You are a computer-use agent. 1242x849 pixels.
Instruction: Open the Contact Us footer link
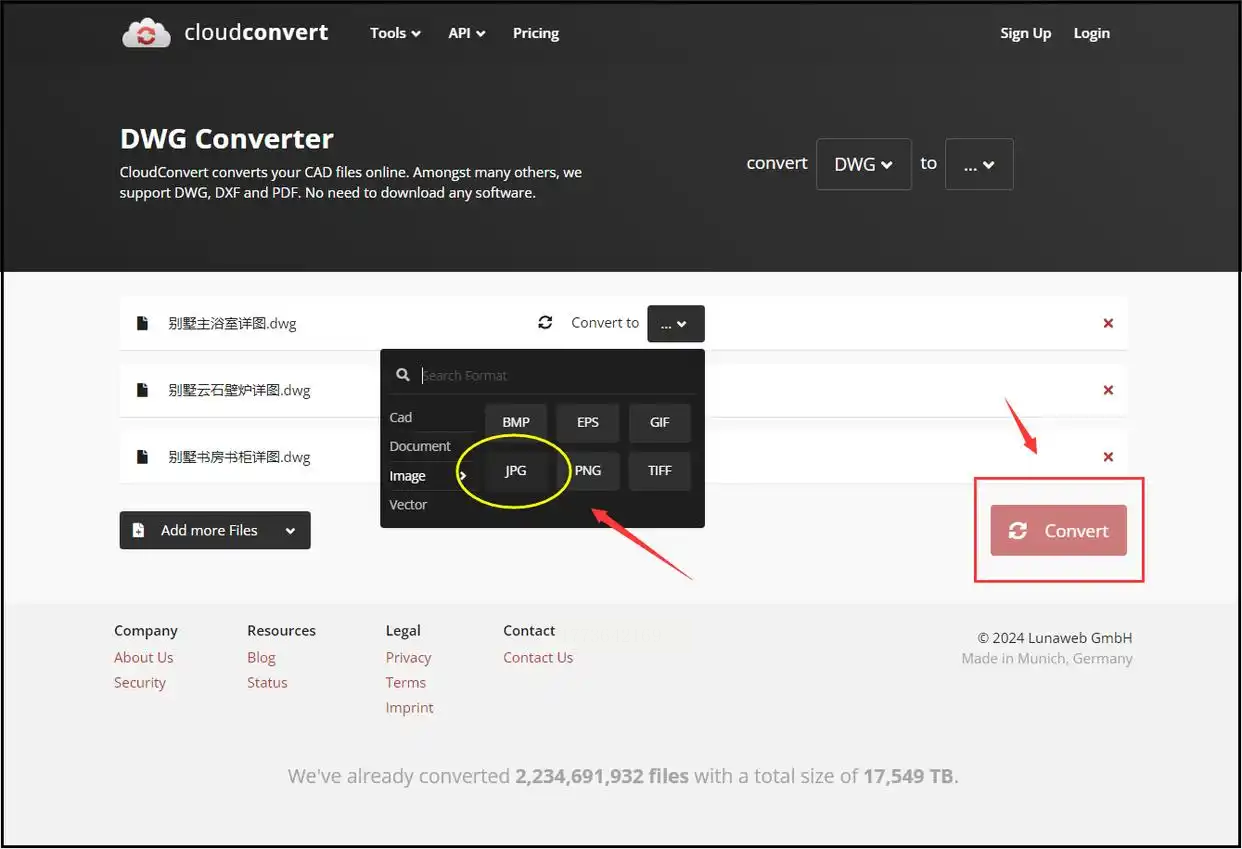click(538, 657)
